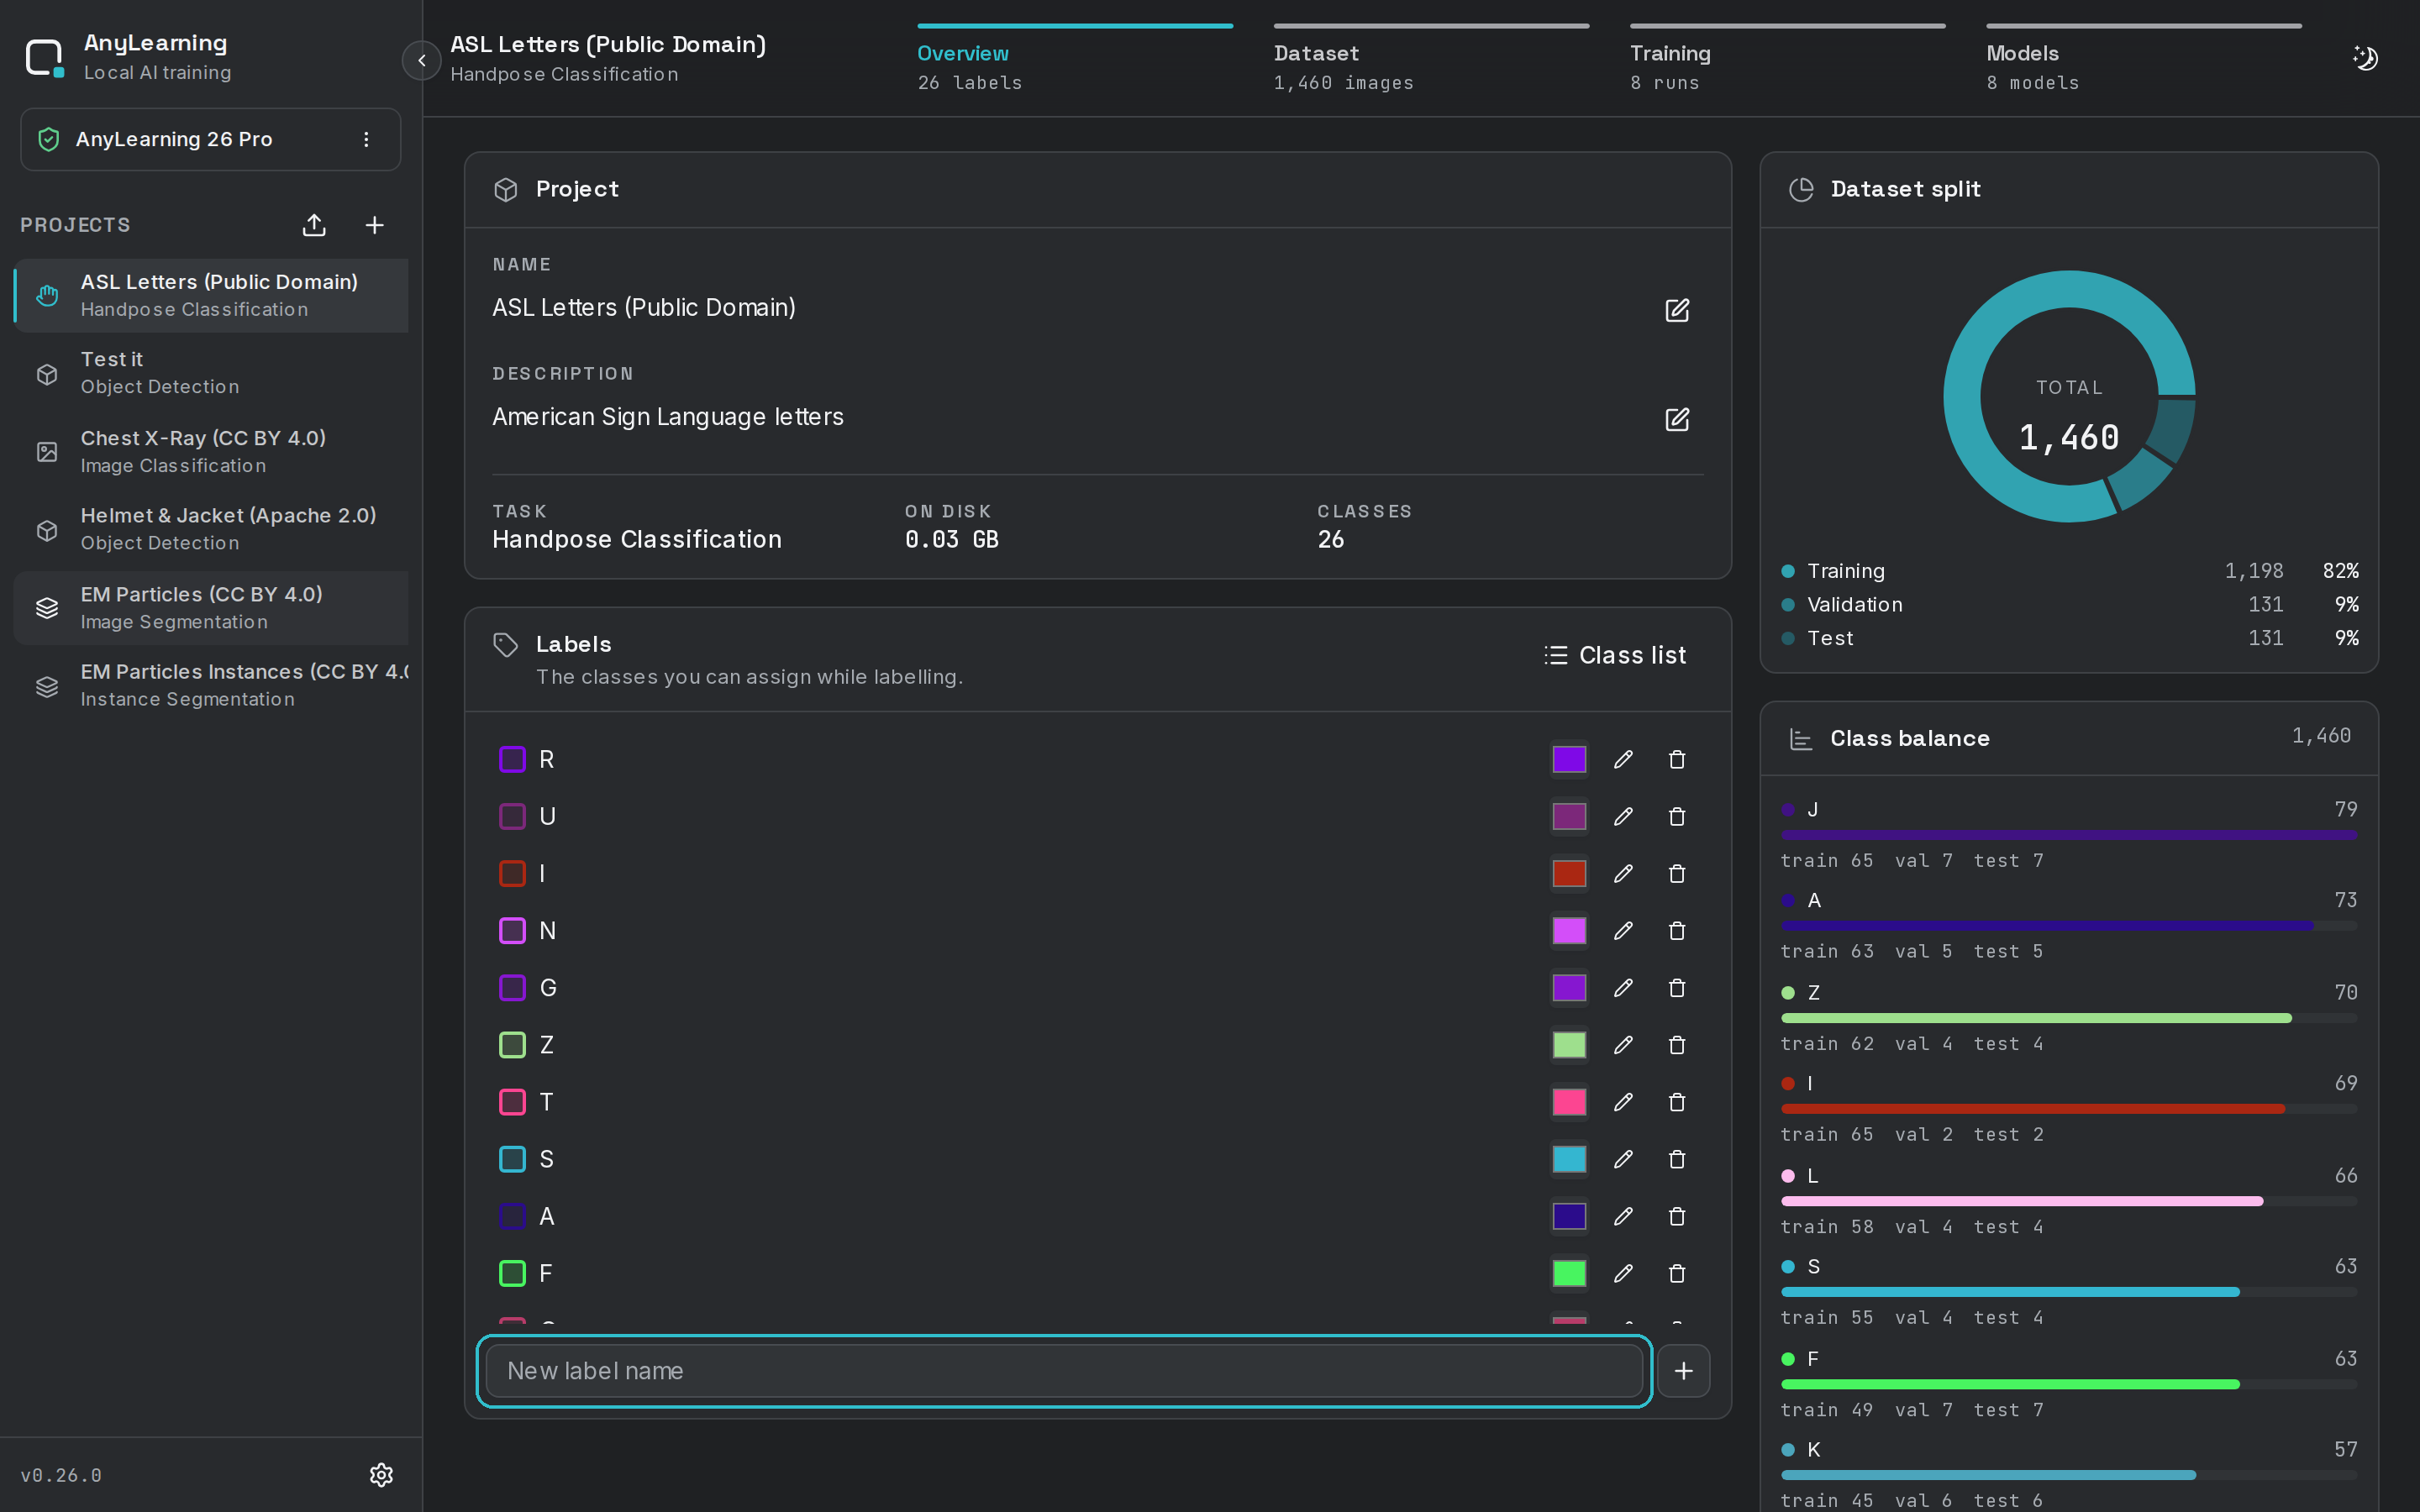Edit the project description
The image size is (2420, 1512).
[1677, 419]
